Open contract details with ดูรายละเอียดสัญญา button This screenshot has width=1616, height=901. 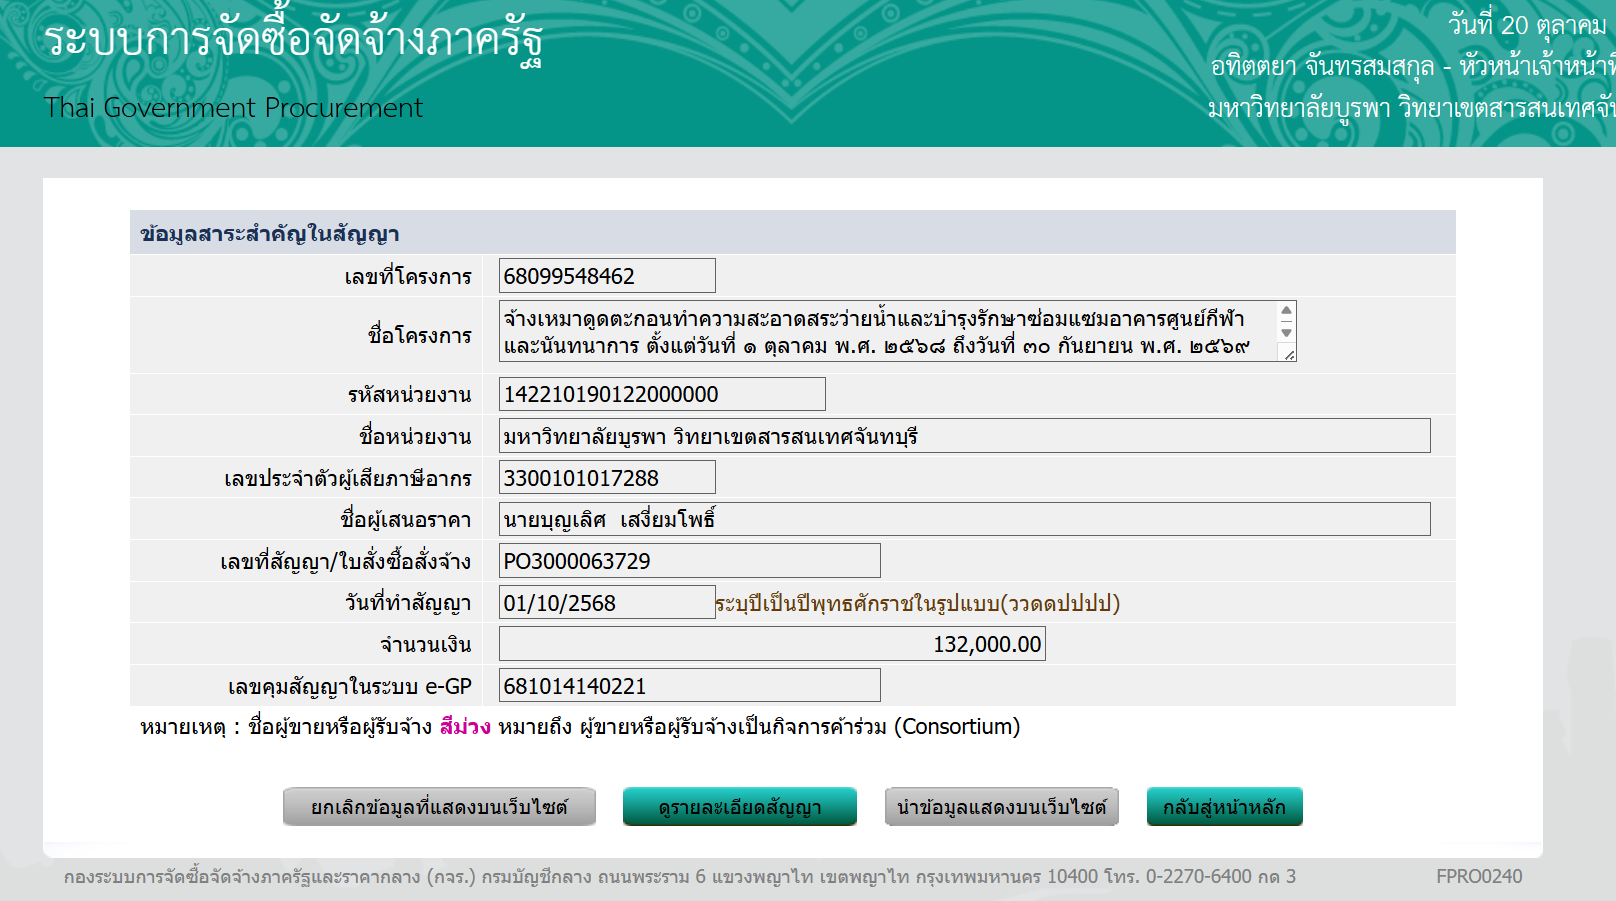pyautogui.click(x=739, y=807)
